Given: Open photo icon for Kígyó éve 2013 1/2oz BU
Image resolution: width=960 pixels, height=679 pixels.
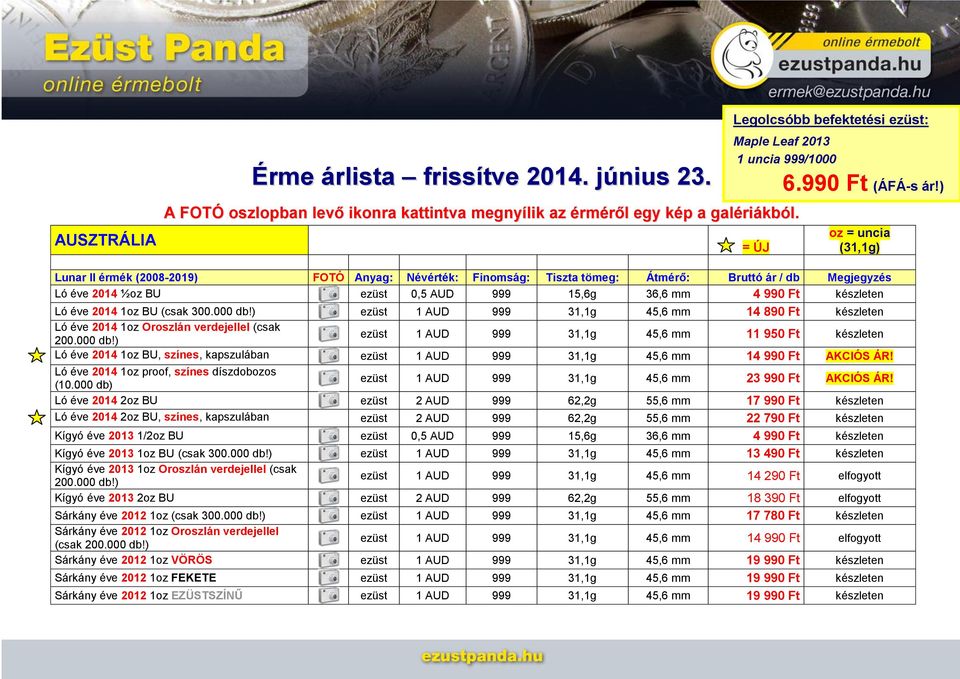Looking at the screenshot, I should (329, 436).
